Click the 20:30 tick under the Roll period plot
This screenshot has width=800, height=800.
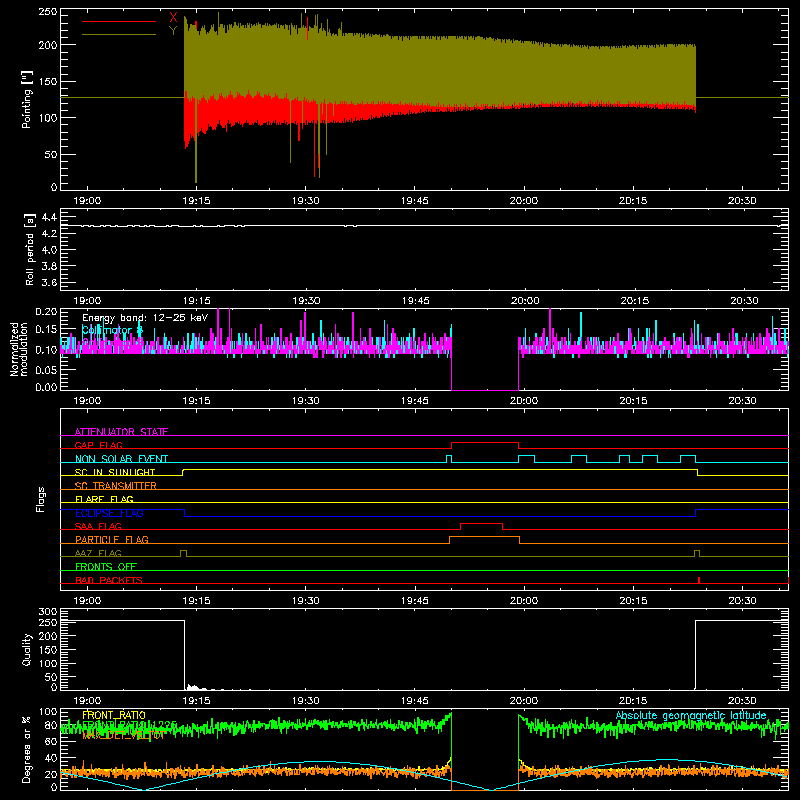click(x=744, y=301)
